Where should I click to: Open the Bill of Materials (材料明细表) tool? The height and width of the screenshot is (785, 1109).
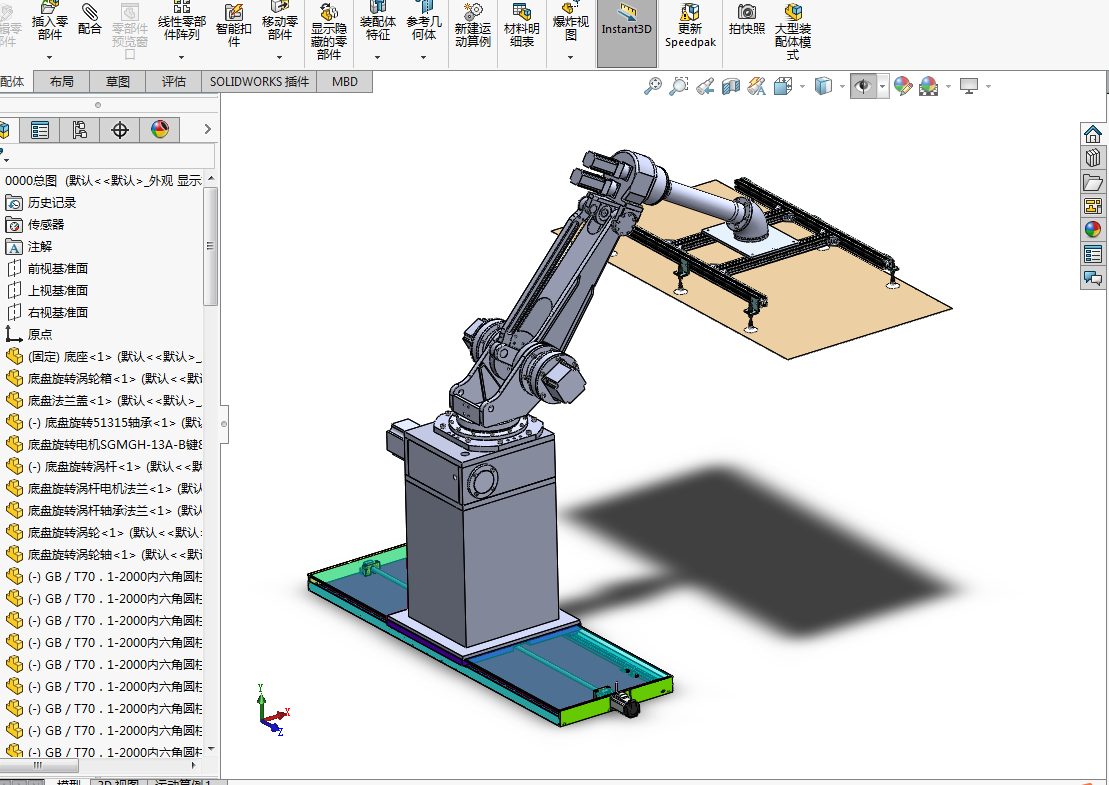click(521, 25)
